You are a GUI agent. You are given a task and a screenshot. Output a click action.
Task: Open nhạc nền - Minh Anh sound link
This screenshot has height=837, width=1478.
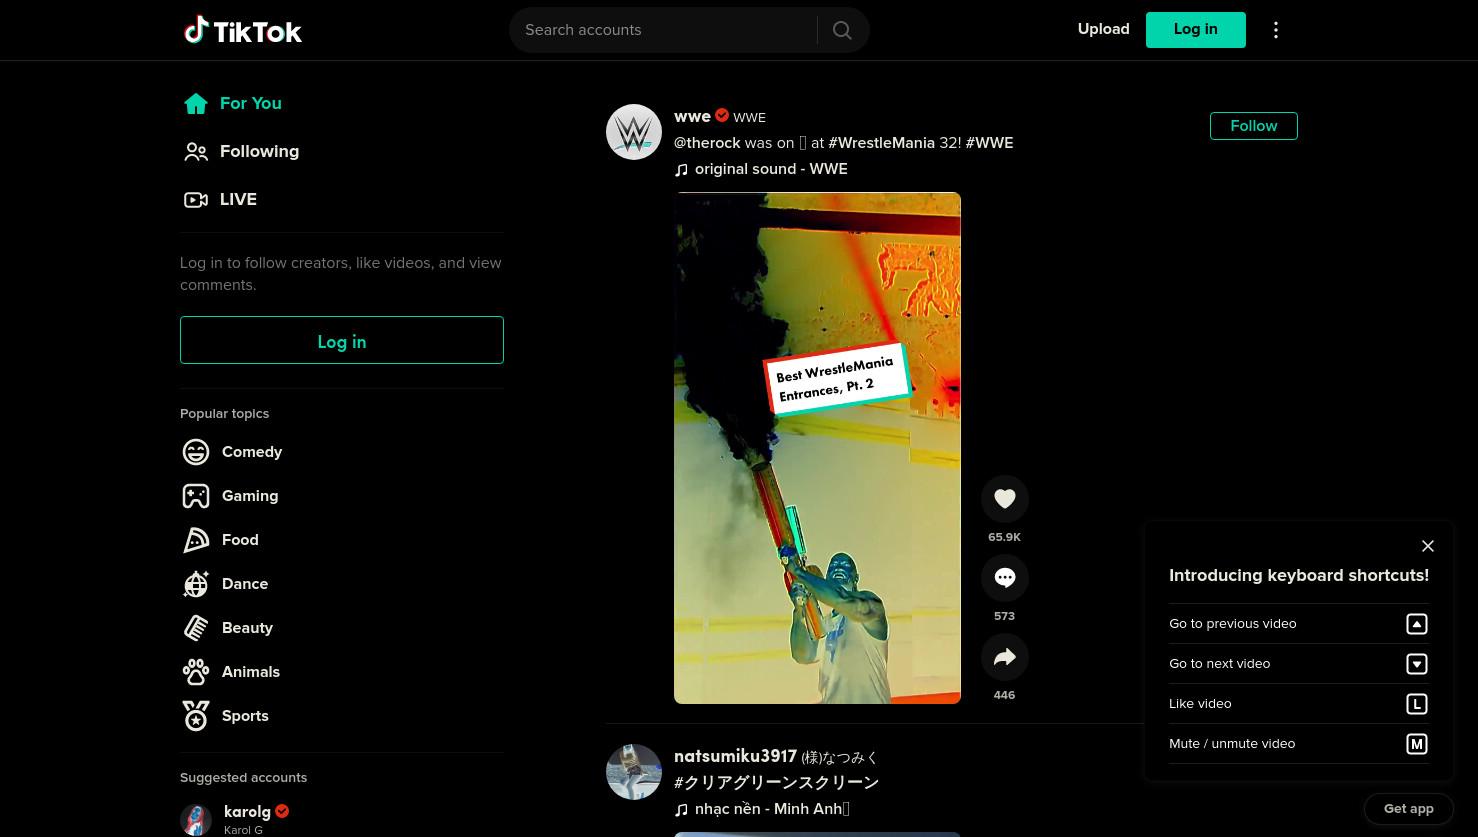point(772,809)
